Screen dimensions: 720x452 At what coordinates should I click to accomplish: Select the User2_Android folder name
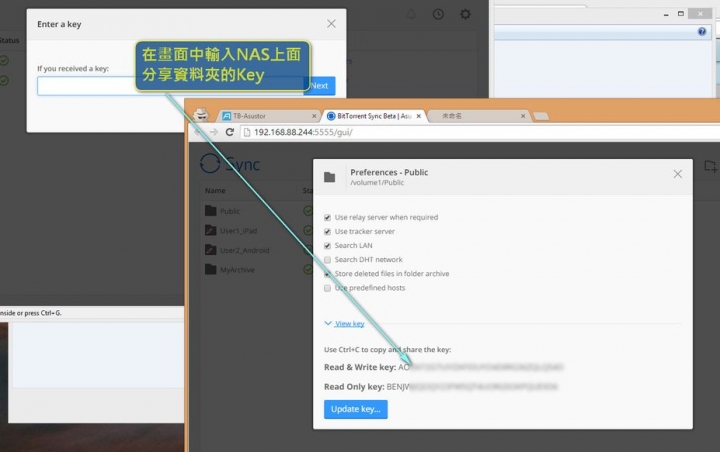(x=244, y=250)
